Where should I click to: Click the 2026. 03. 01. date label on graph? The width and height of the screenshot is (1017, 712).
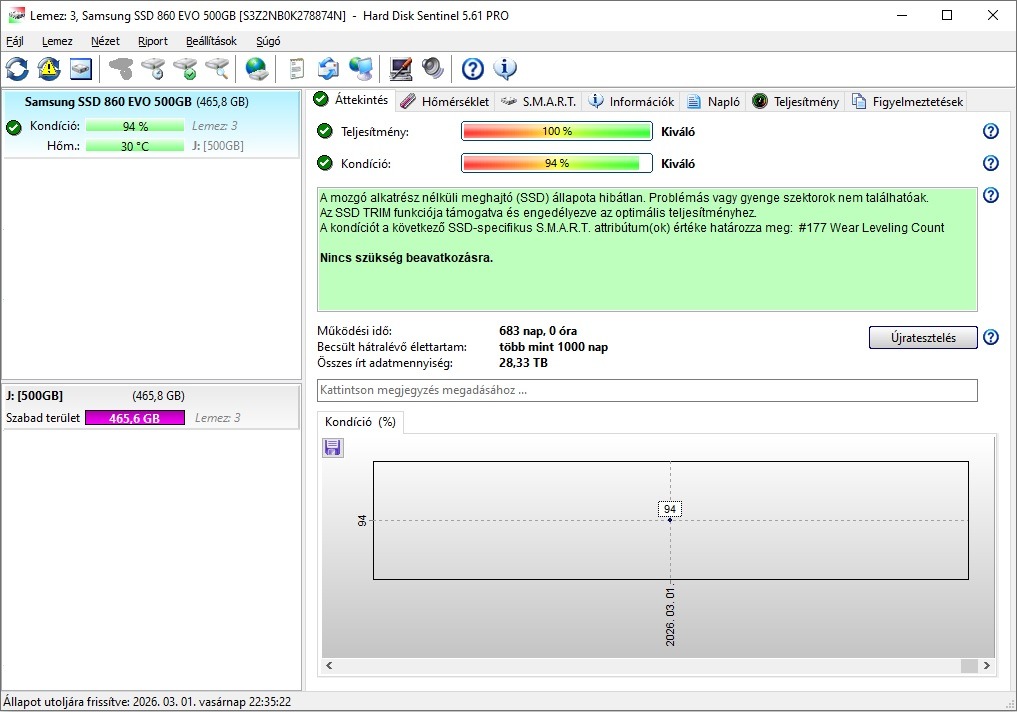tap(670, 617)
